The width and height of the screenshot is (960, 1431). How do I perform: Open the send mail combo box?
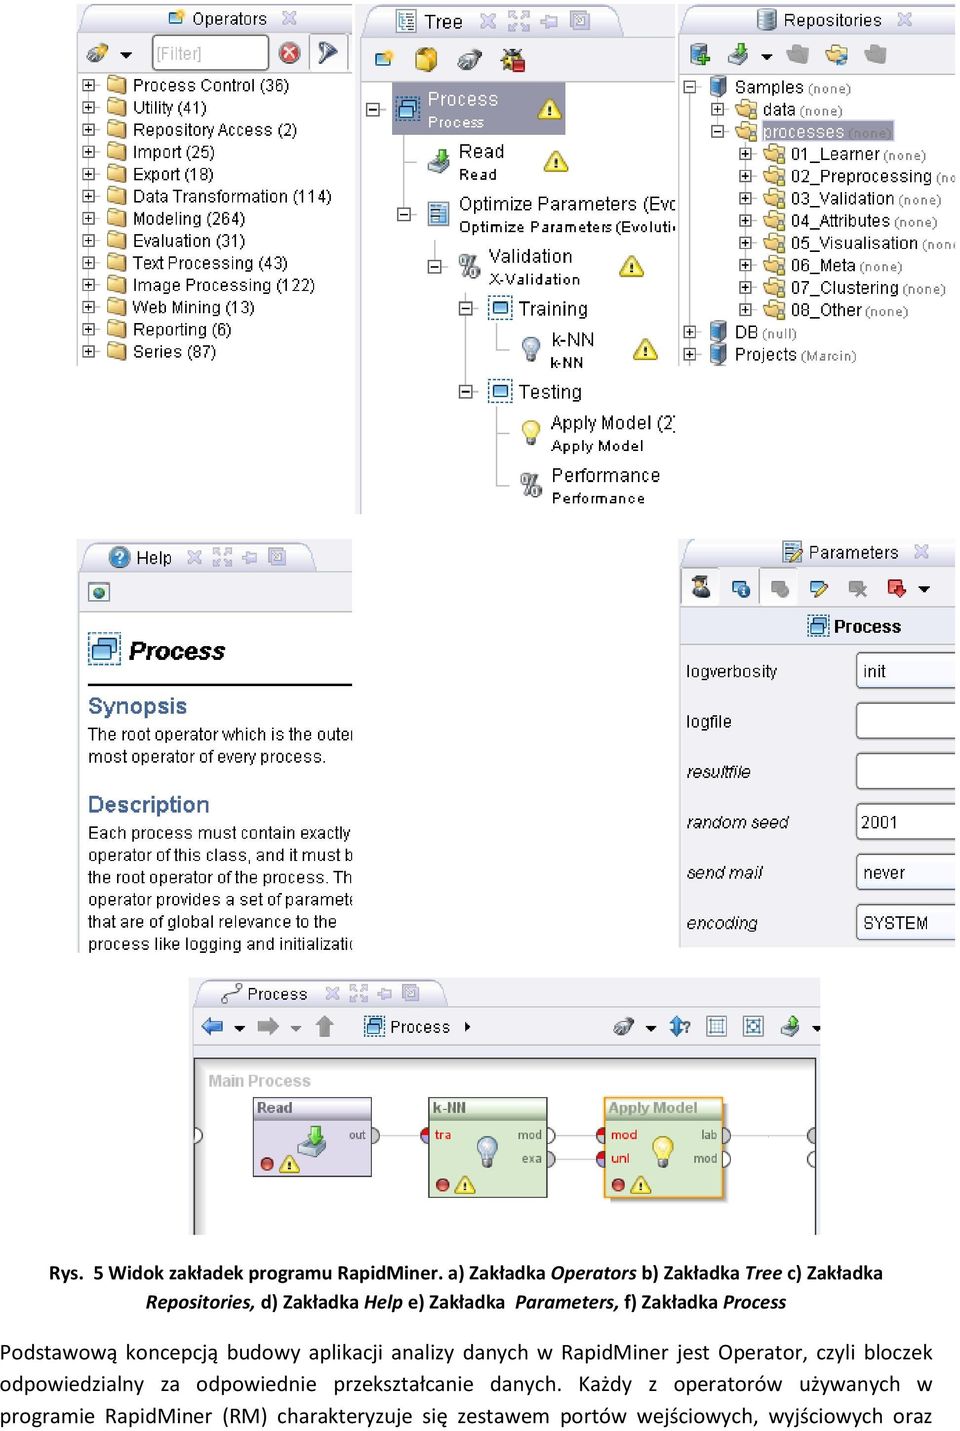(x=905, y=872)
